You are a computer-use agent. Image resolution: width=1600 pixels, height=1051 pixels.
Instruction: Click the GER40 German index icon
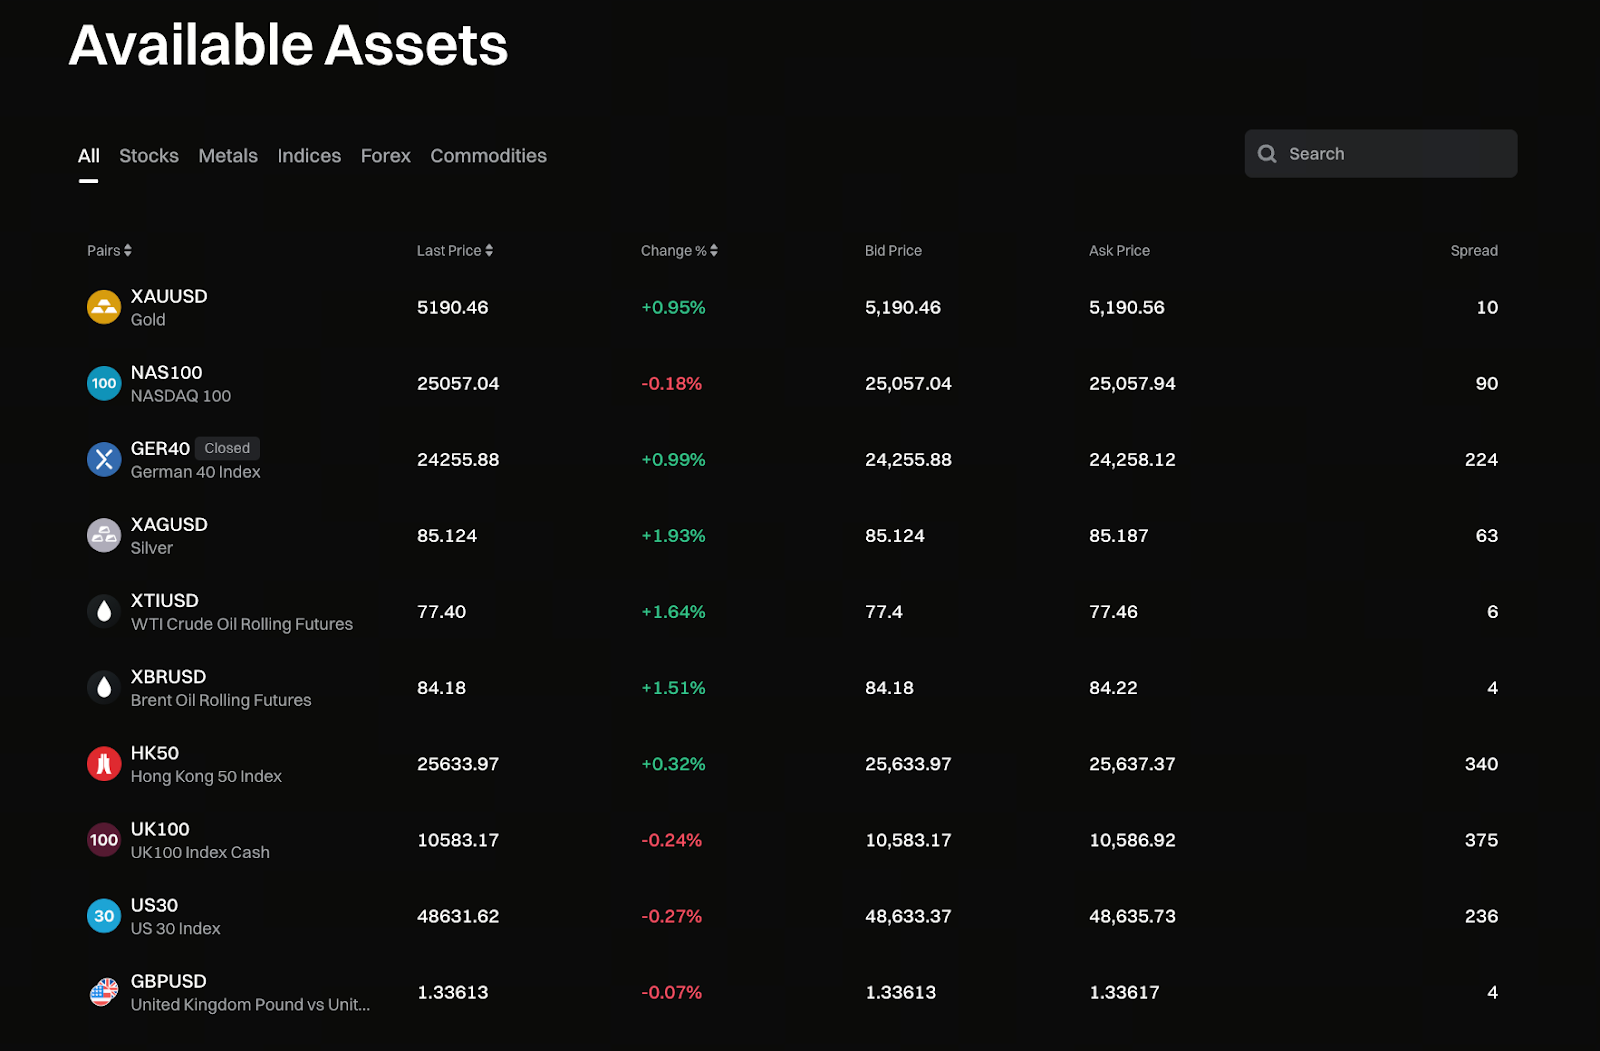click(103, 459)
